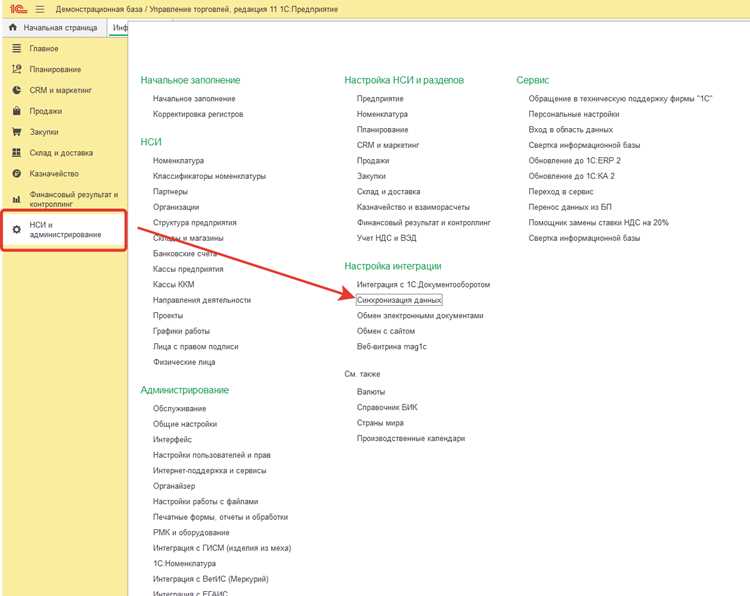
Task: Click the home icon on Начальная страница
Action: [13, 27]
